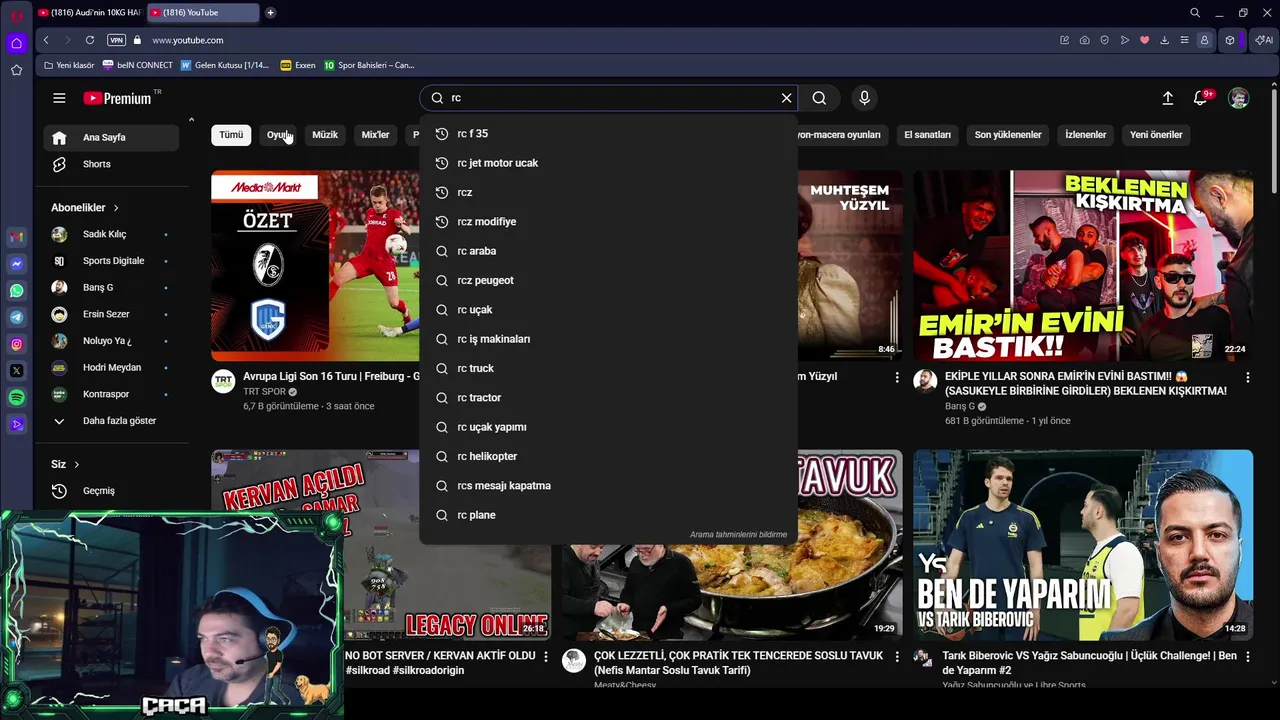Open the purple player icon in Opera sidebar

pos(16,424)
